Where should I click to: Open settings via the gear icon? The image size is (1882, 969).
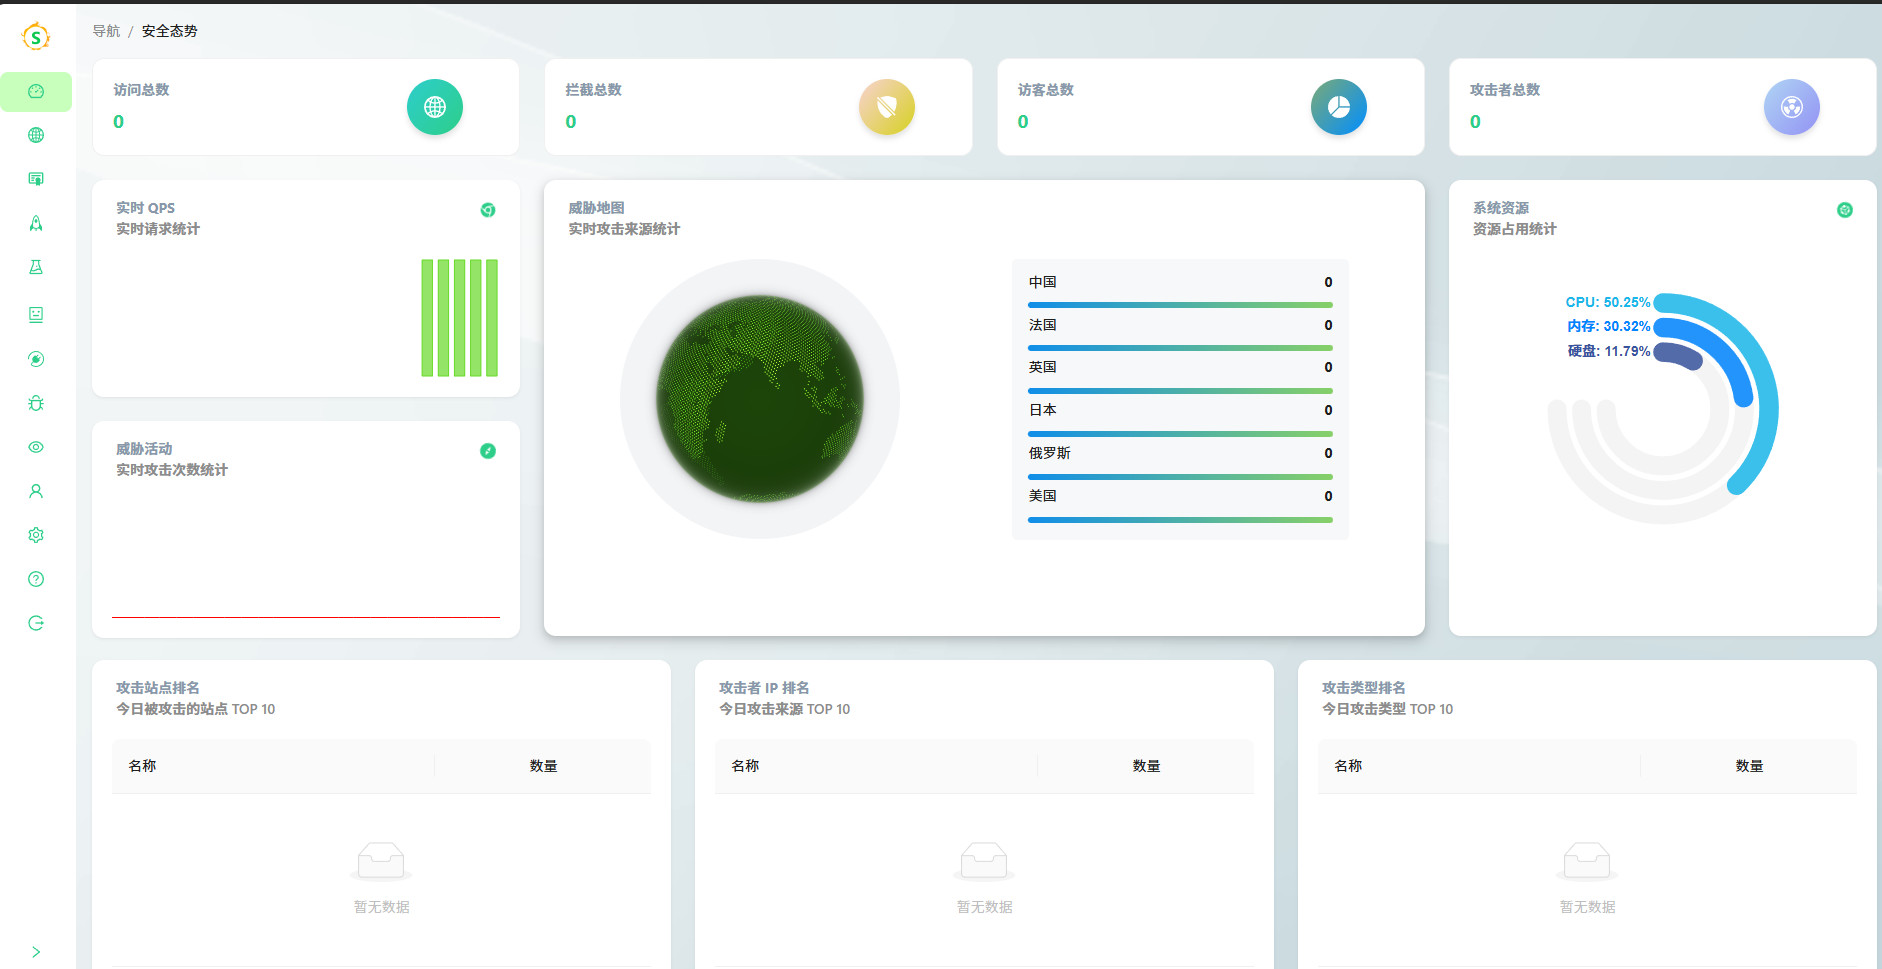coord(36,535)
